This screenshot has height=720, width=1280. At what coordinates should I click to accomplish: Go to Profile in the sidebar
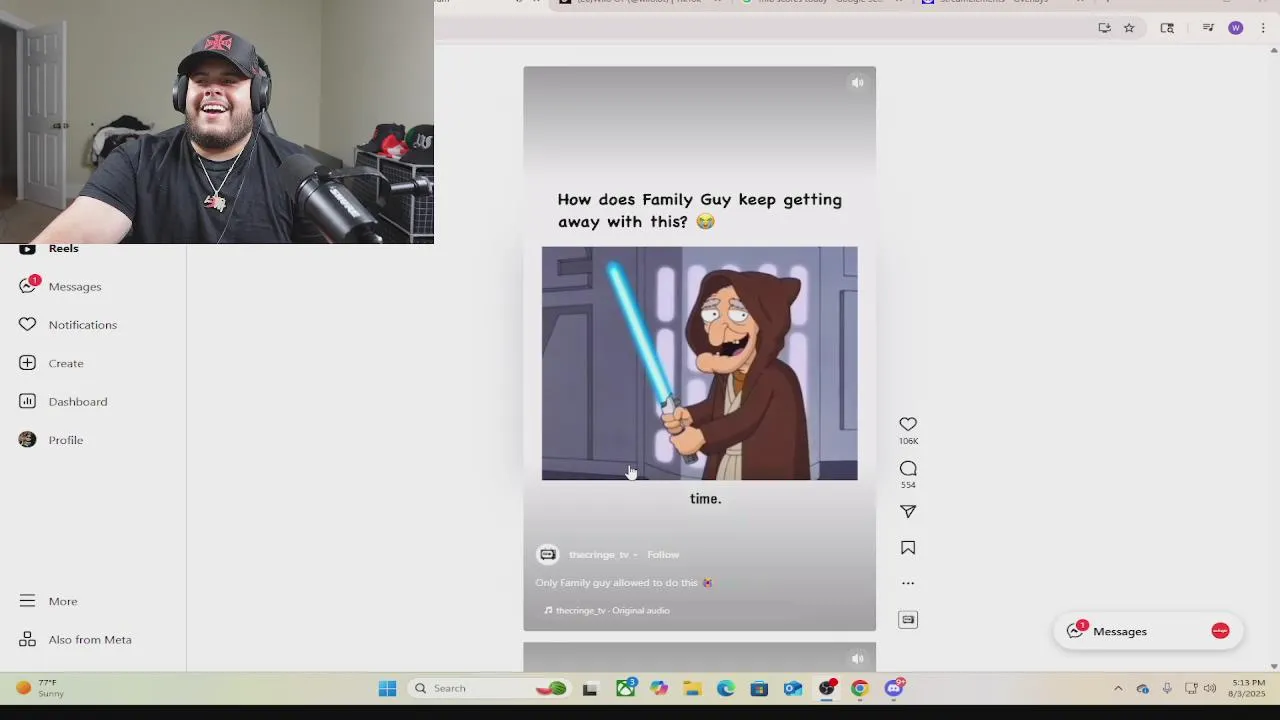click(51, 440)
